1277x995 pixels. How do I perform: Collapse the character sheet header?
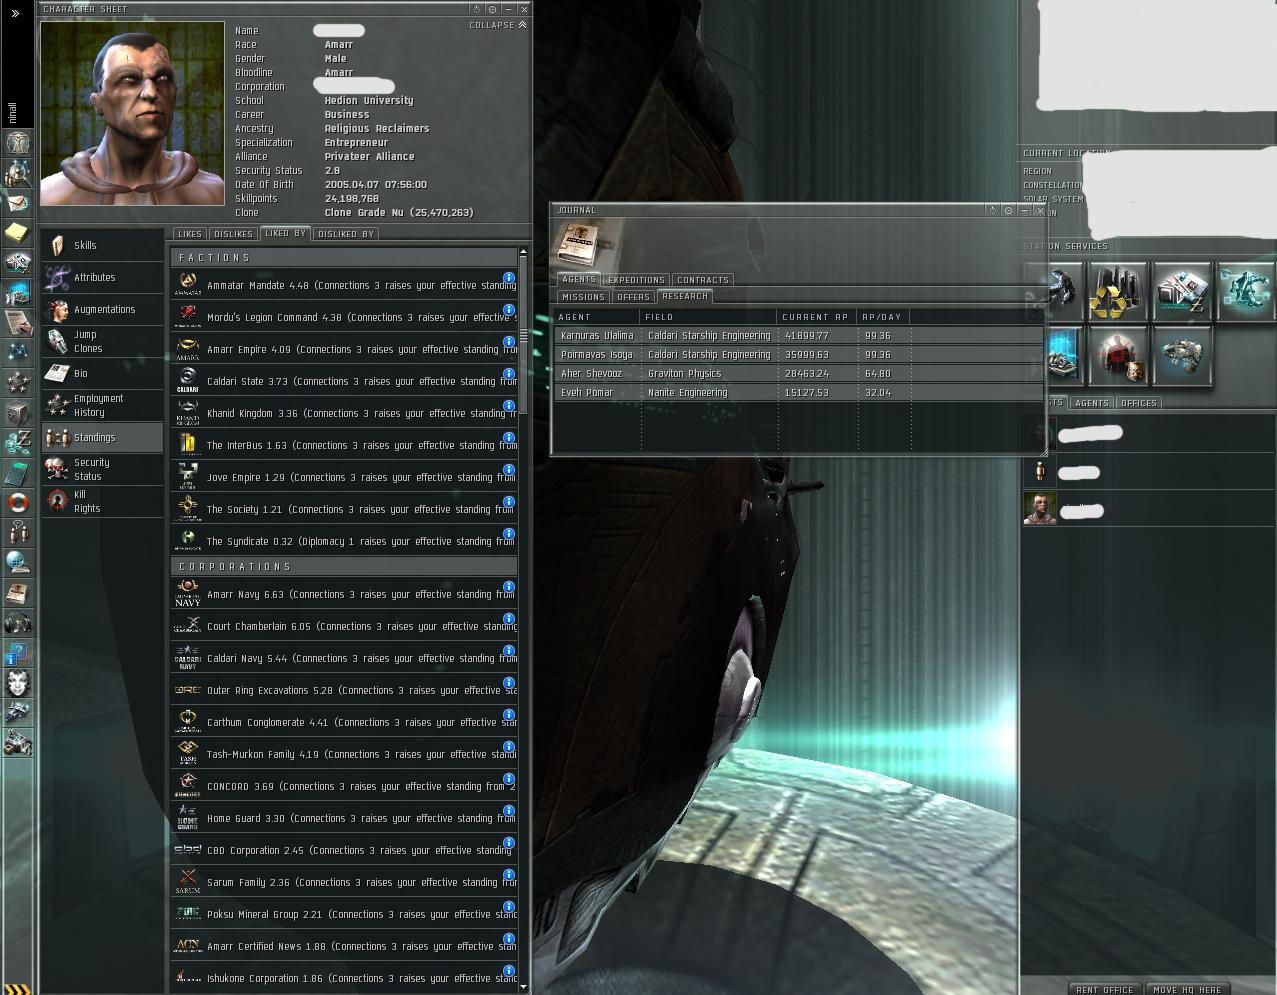pos(497,25)
